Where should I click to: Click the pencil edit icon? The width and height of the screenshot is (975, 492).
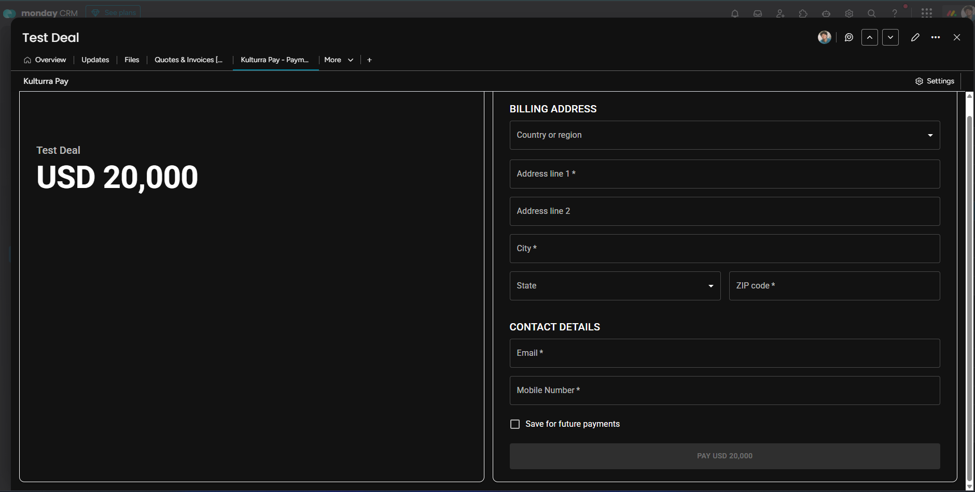[x=915, y=37]
